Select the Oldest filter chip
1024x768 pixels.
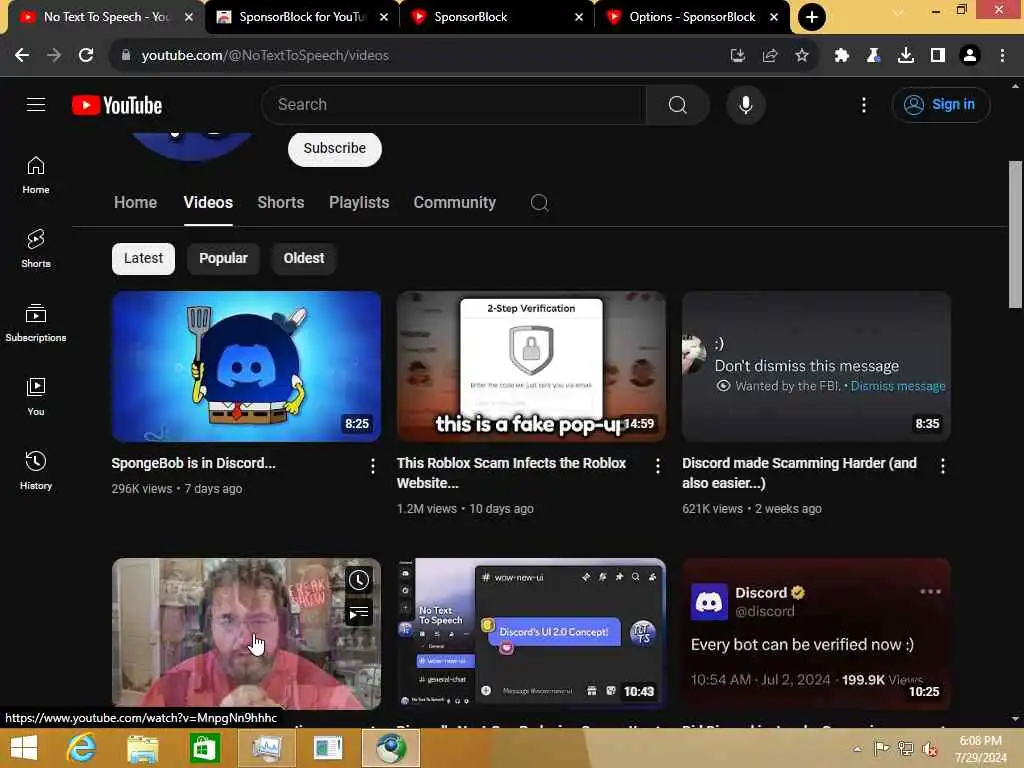[x=304, y=259]
